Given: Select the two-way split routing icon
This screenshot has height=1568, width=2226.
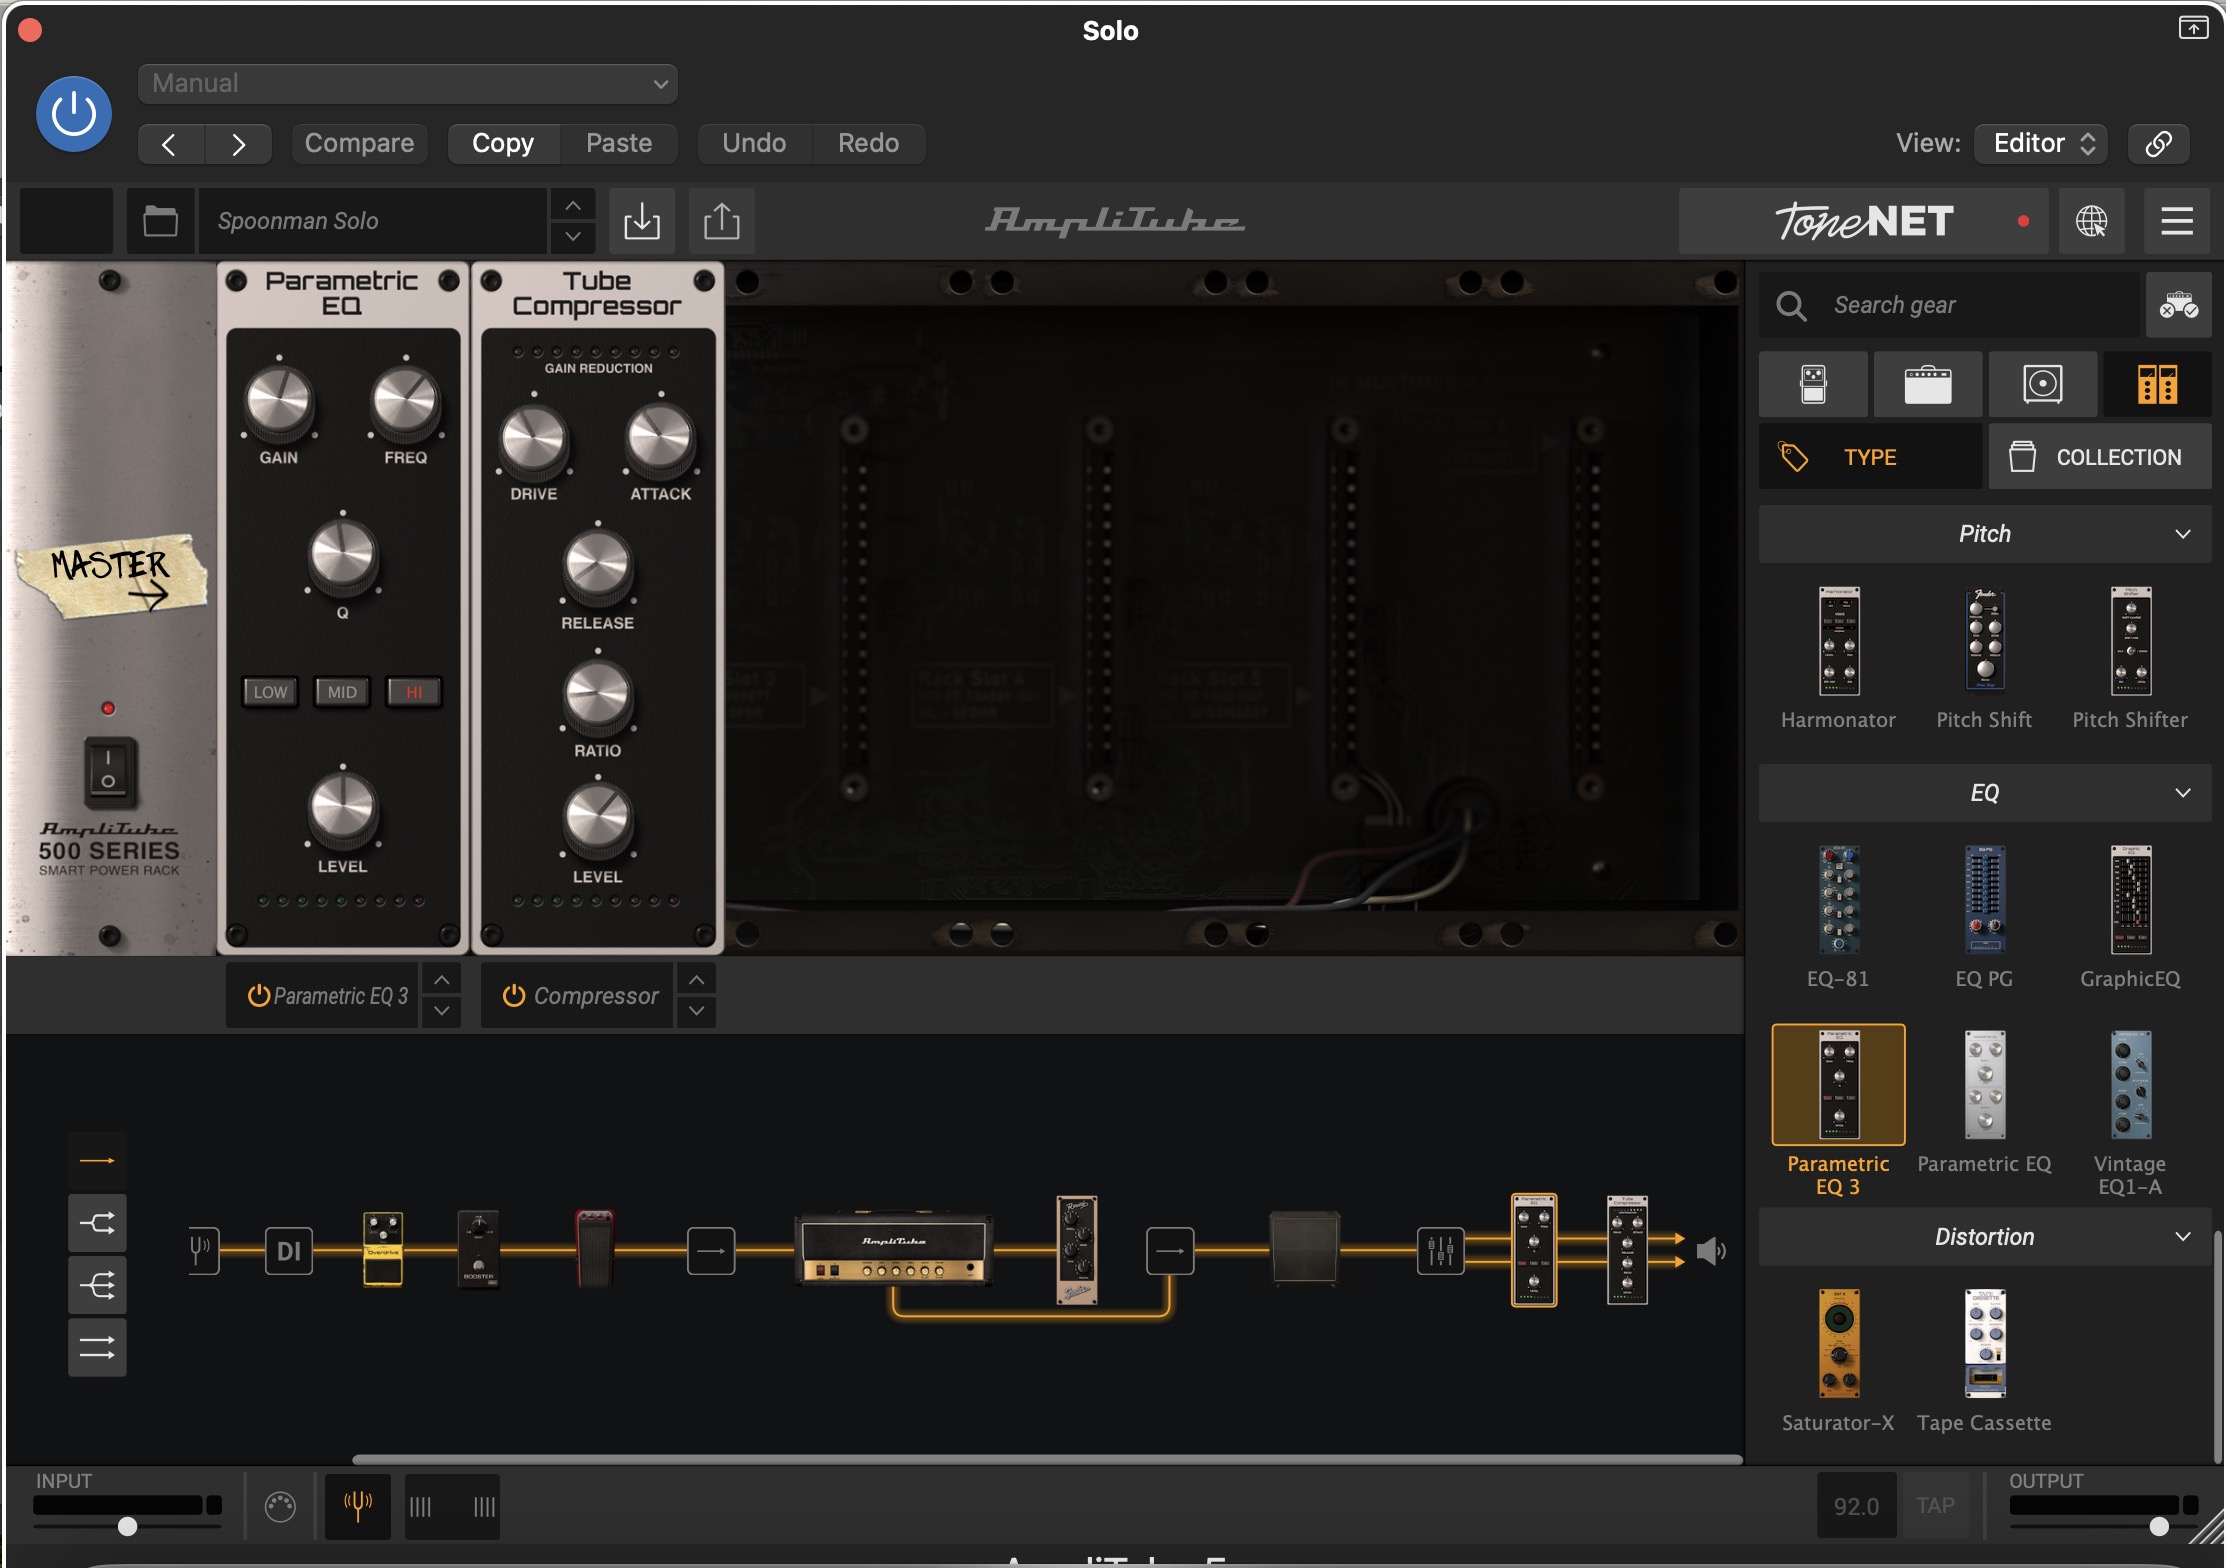Looking at the screenshot, I should (97, 1223).
